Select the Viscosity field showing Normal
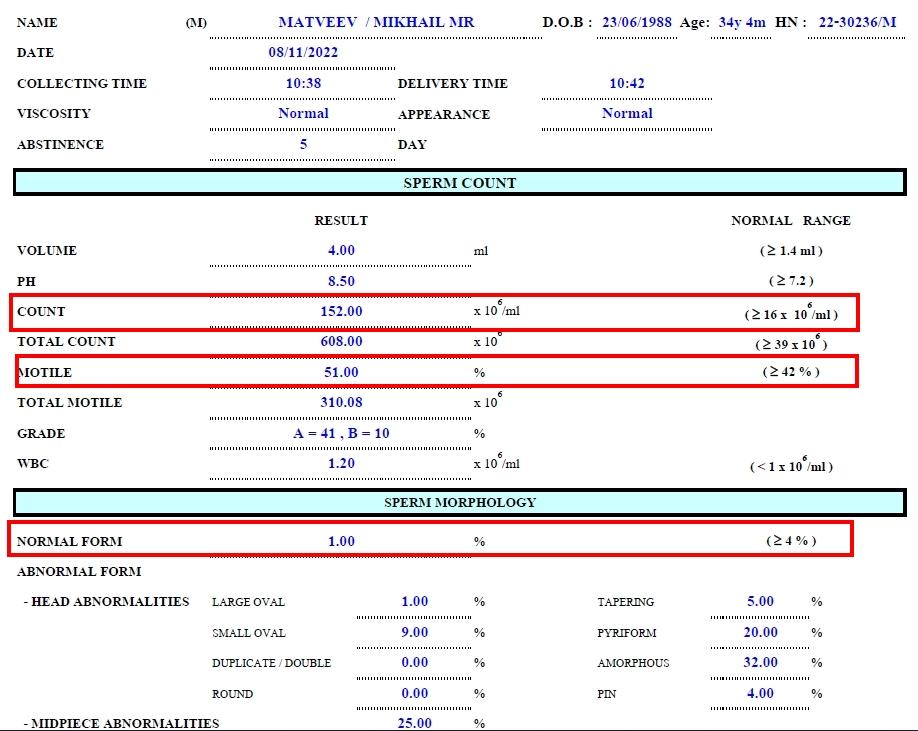This screenshot has width=918, height=731. point(303,113)
